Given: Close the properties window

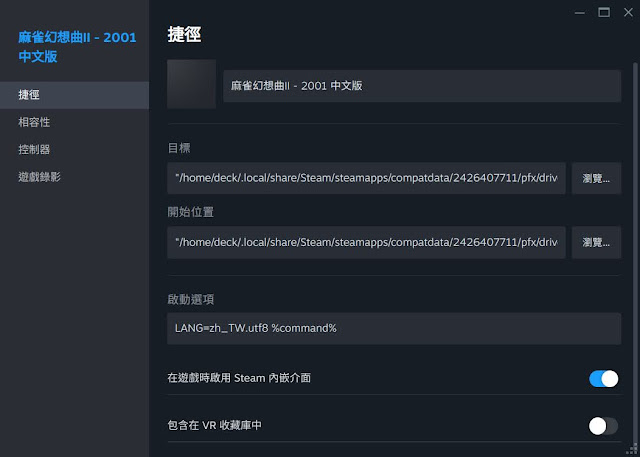Looking at the screenshot, I should tap(629, 13).
